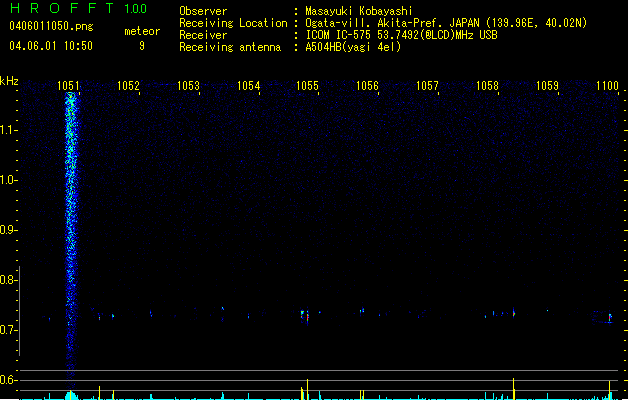Click the meteor count value 9
The height and width of the screenshot is (400, 629).
pos(142,46)
